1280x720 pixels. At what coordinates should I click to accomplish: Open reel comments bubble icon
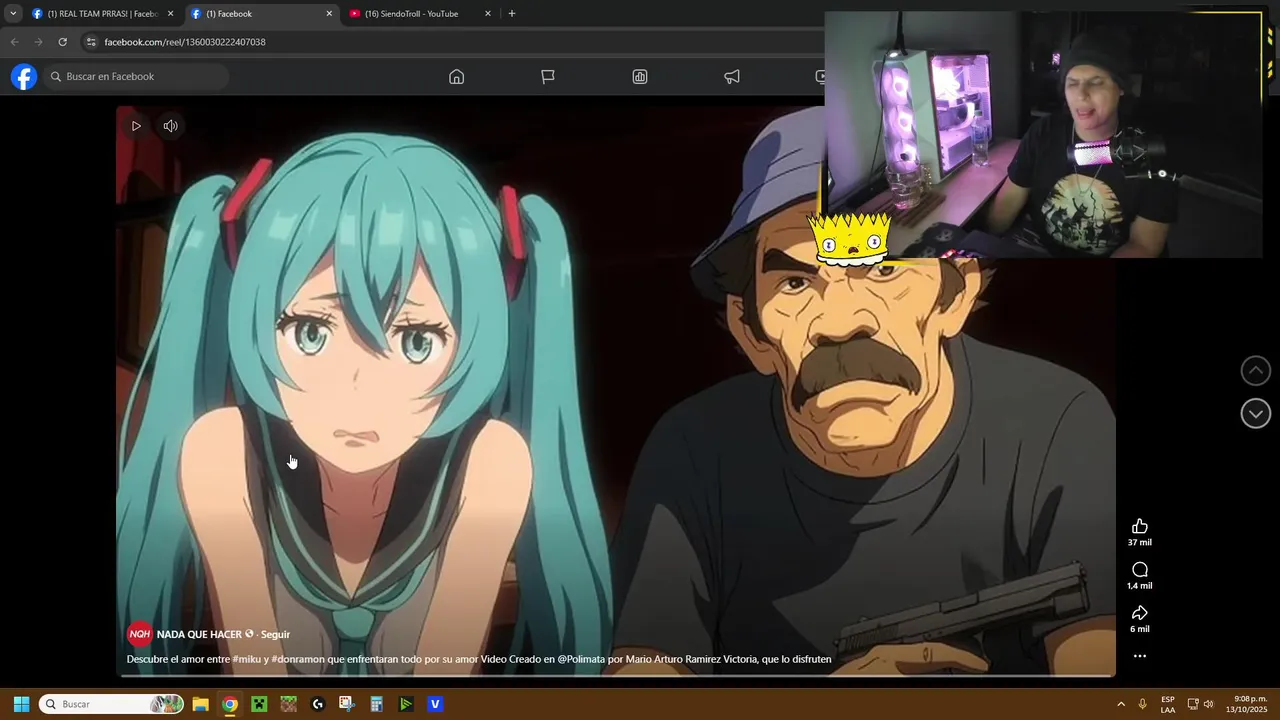coord(1139,570)
